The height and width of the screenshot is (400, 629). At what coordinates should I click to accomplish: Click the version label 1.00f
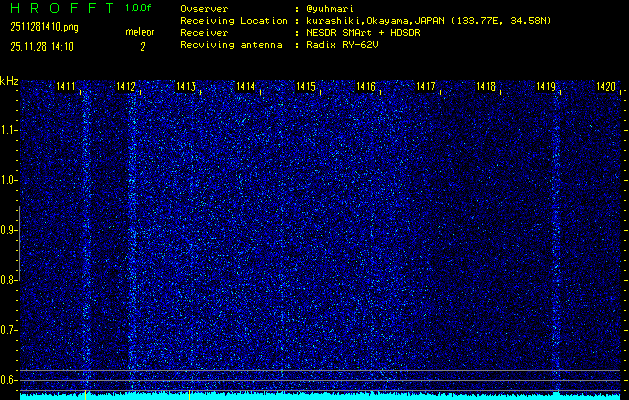coord(138,8)
